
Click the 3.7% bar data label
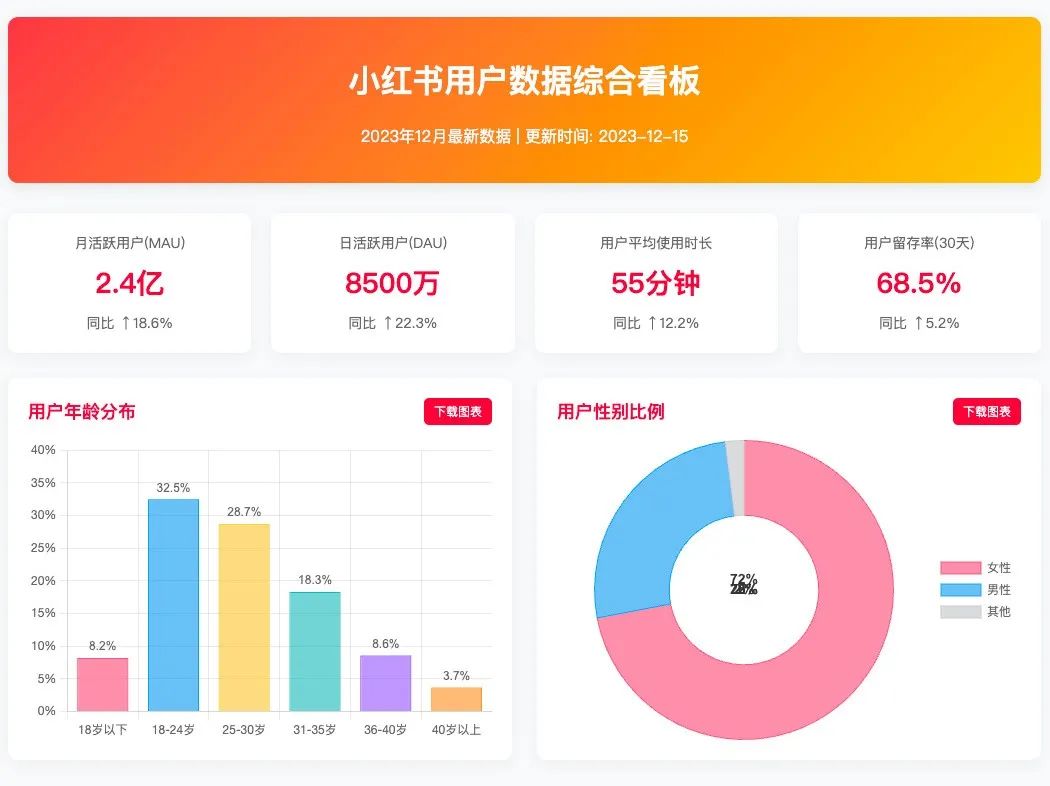coord(456,676)
